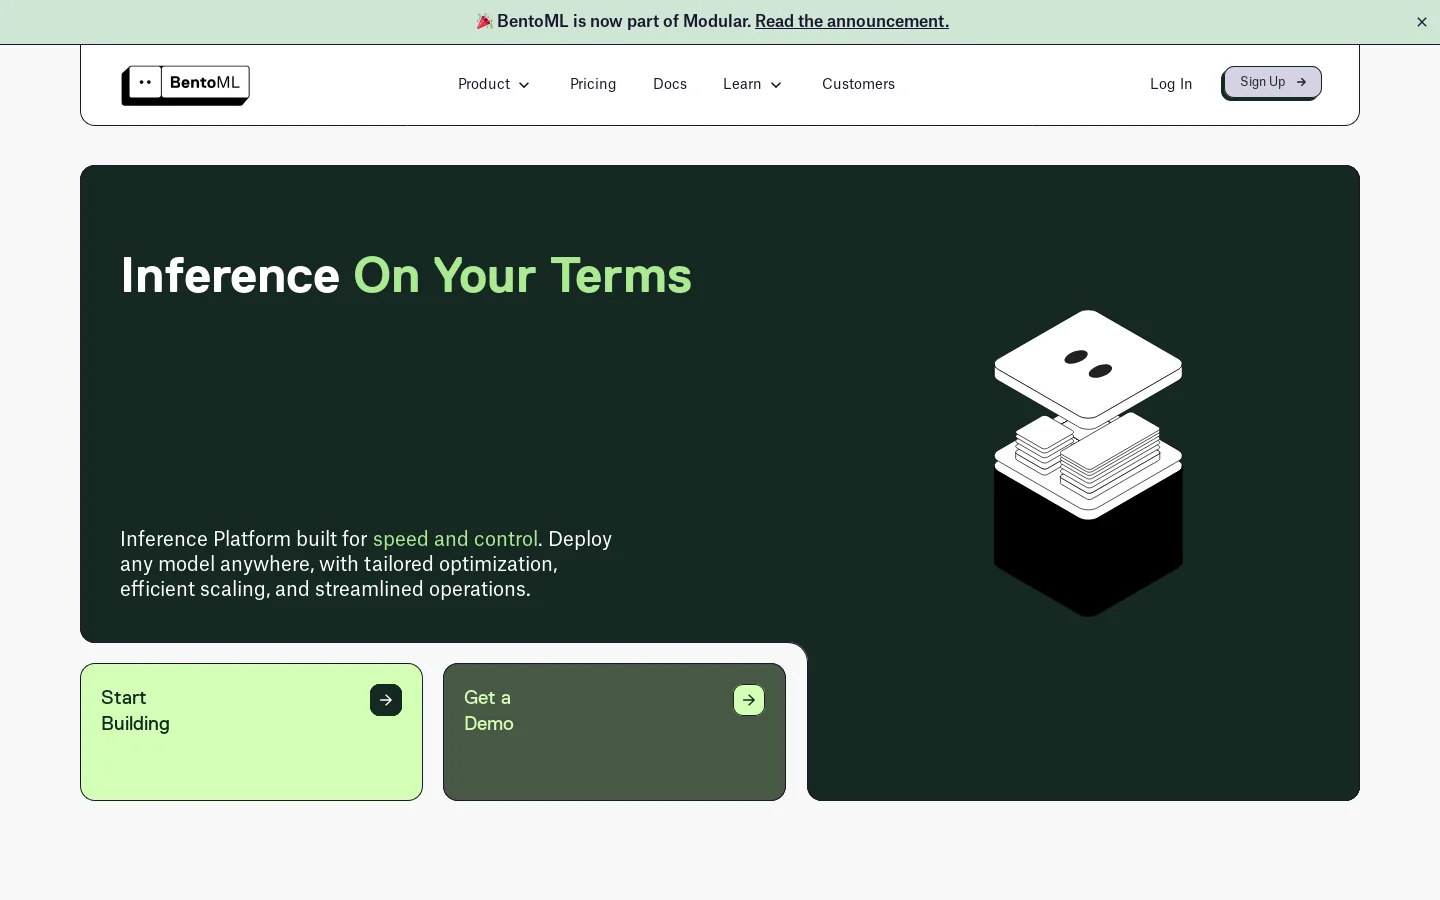Click the 'Inference On Your Terms' headline

pos(406,276)
